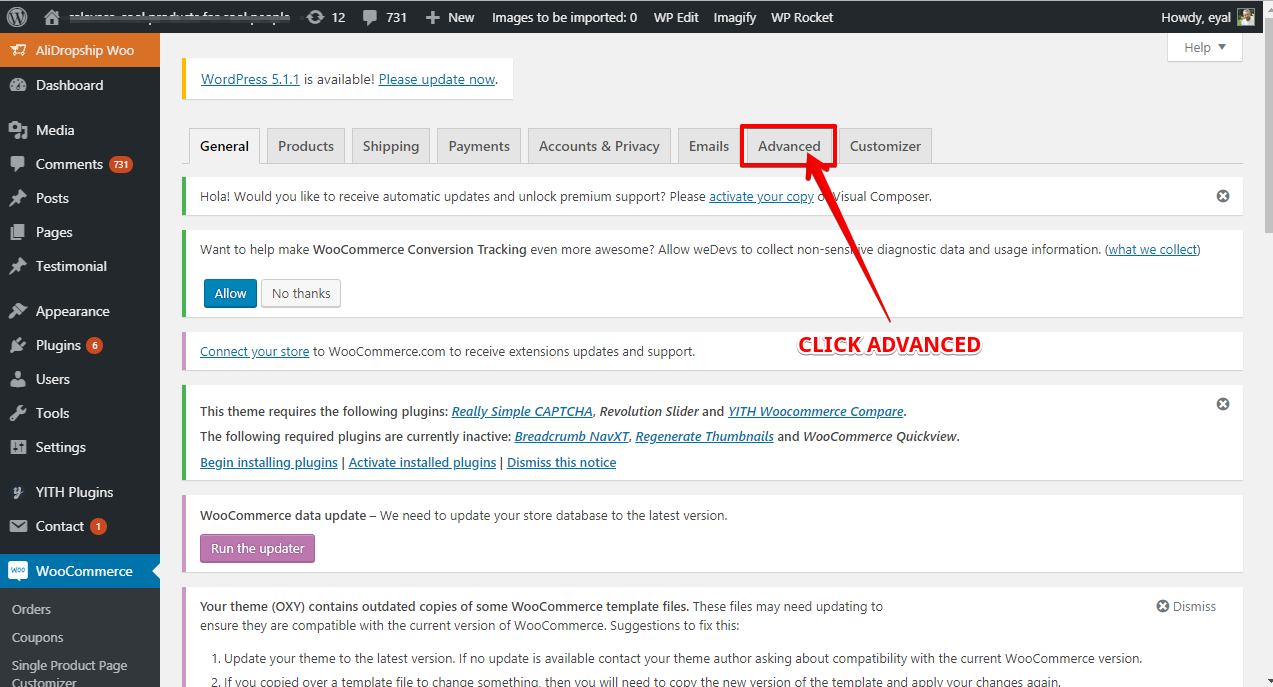Open the WordPress 5.1.1 link

250,79
